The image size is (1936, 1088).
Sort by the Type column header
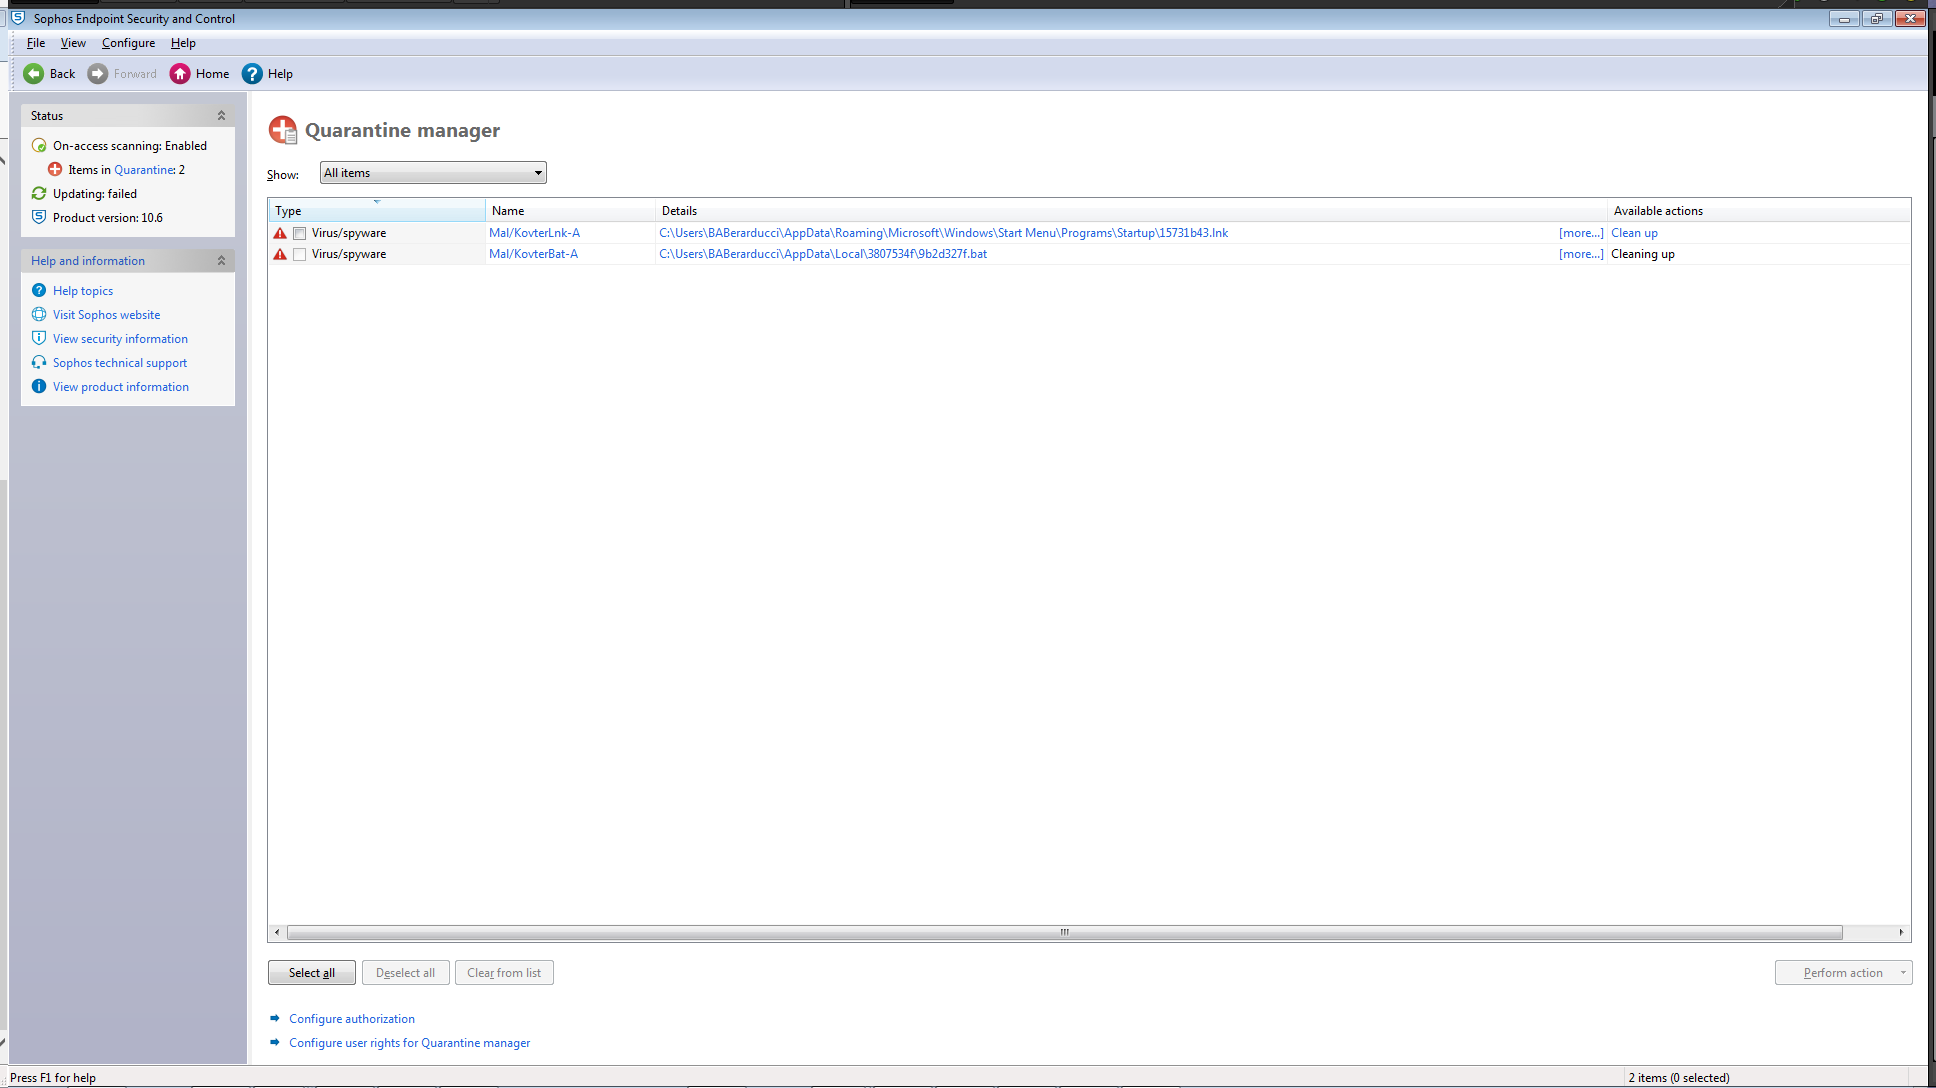point(376,210)
